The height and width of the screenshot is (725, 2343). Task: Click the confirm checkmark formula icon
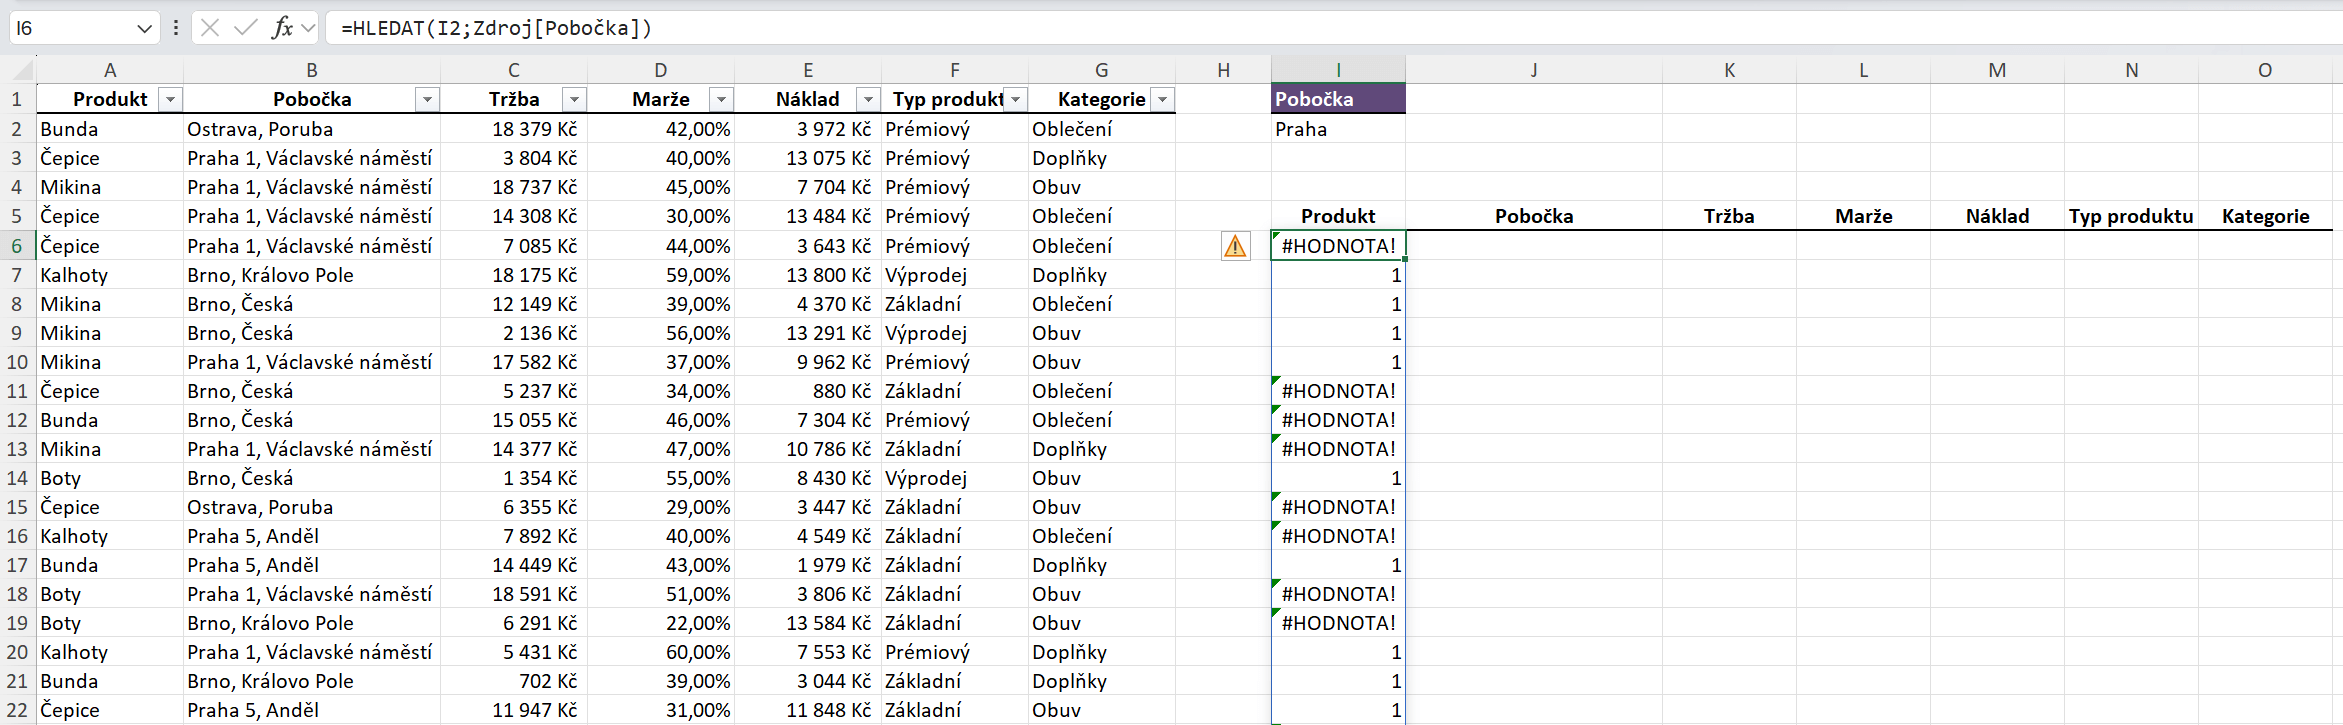pyautogui.click(x=245, y=28)
